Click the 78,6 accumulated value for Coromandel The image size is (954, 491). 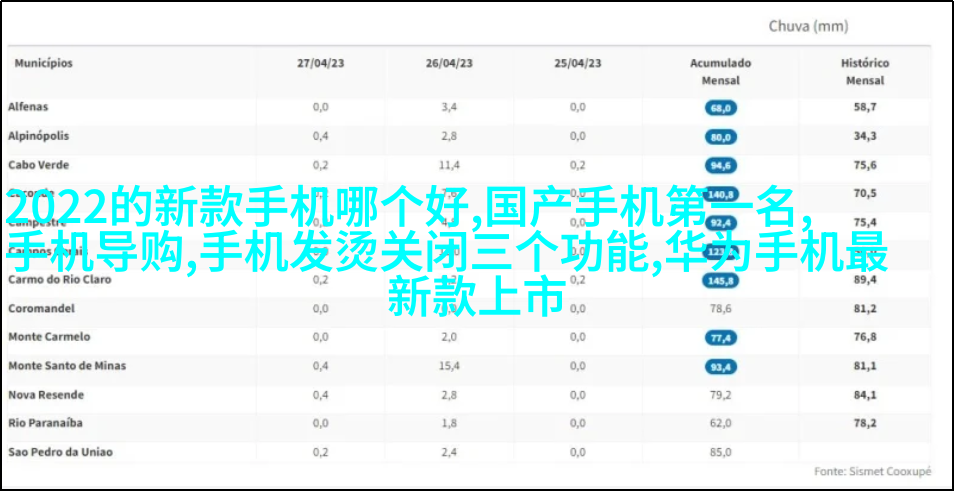[721, 309]
